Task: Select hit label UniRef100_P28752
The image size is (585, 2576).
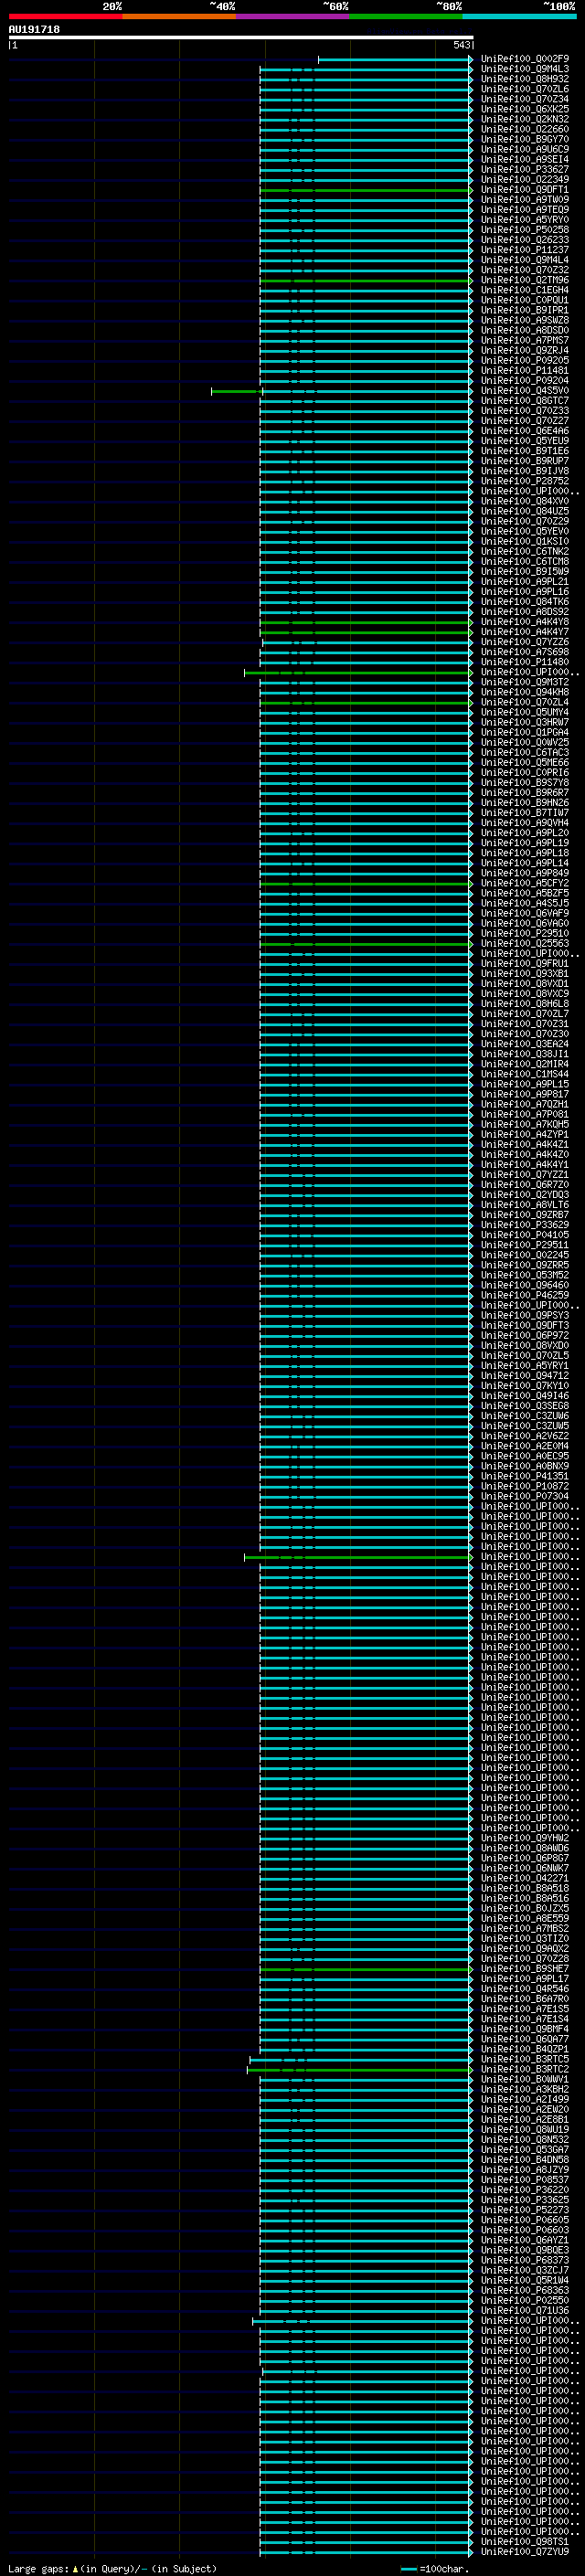Action: 525,481
